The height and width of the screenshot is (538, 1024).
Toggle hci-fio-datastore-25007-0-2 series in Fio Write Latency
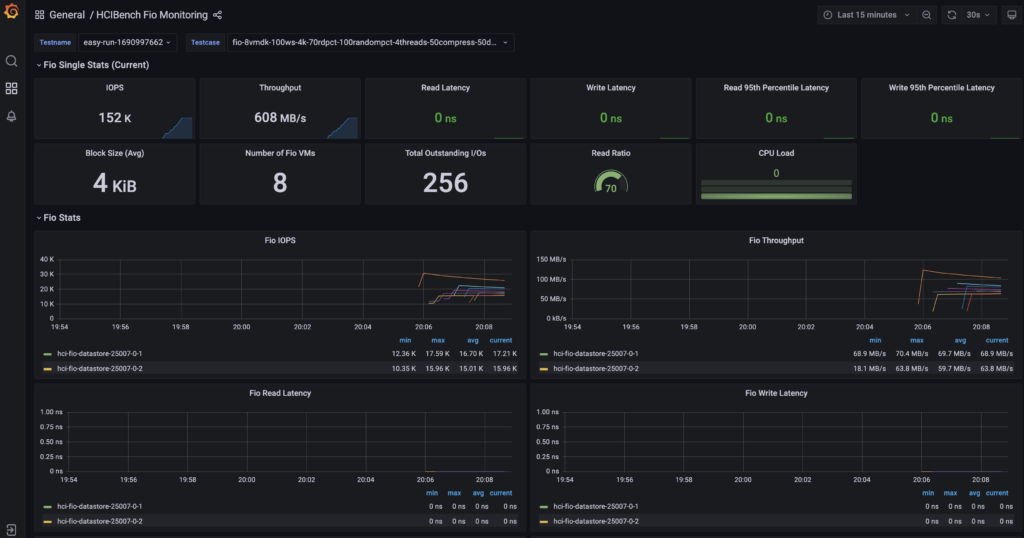pos(596,521)
